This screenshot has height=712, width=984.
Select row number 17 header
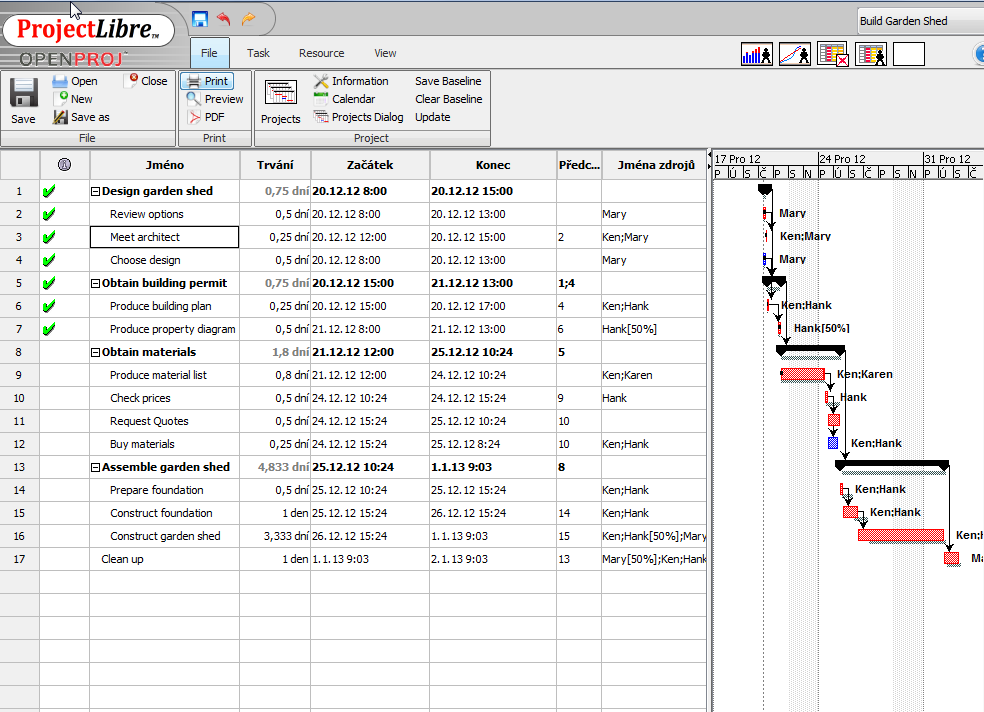tap(19, 559)
